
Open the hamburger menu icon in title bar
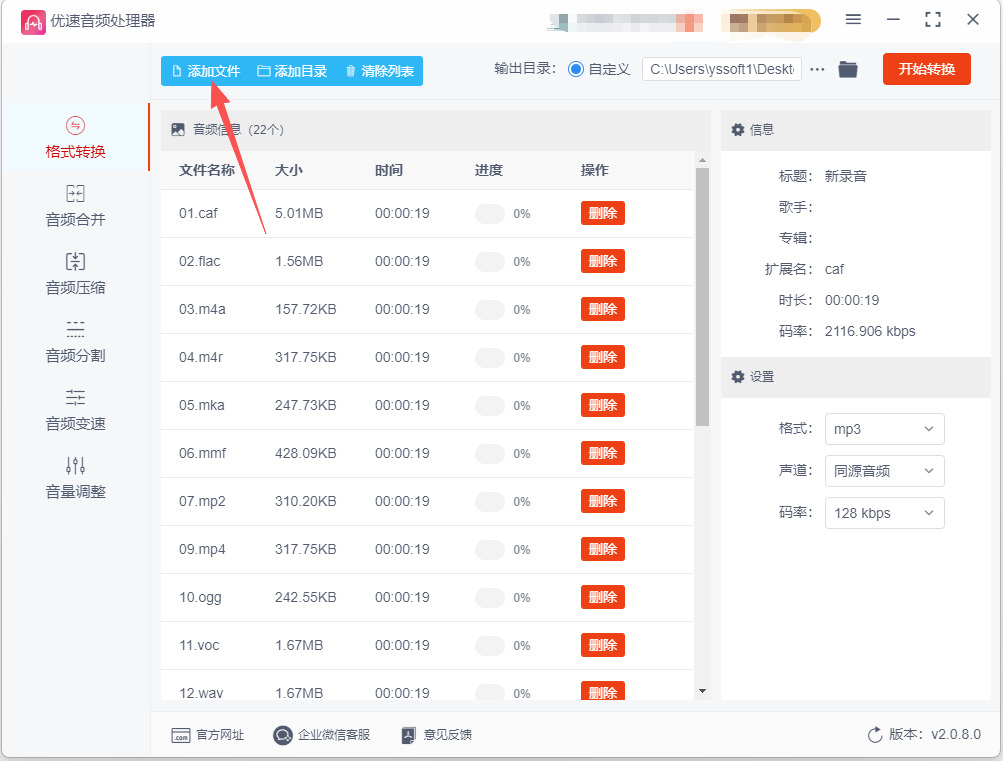853,20
